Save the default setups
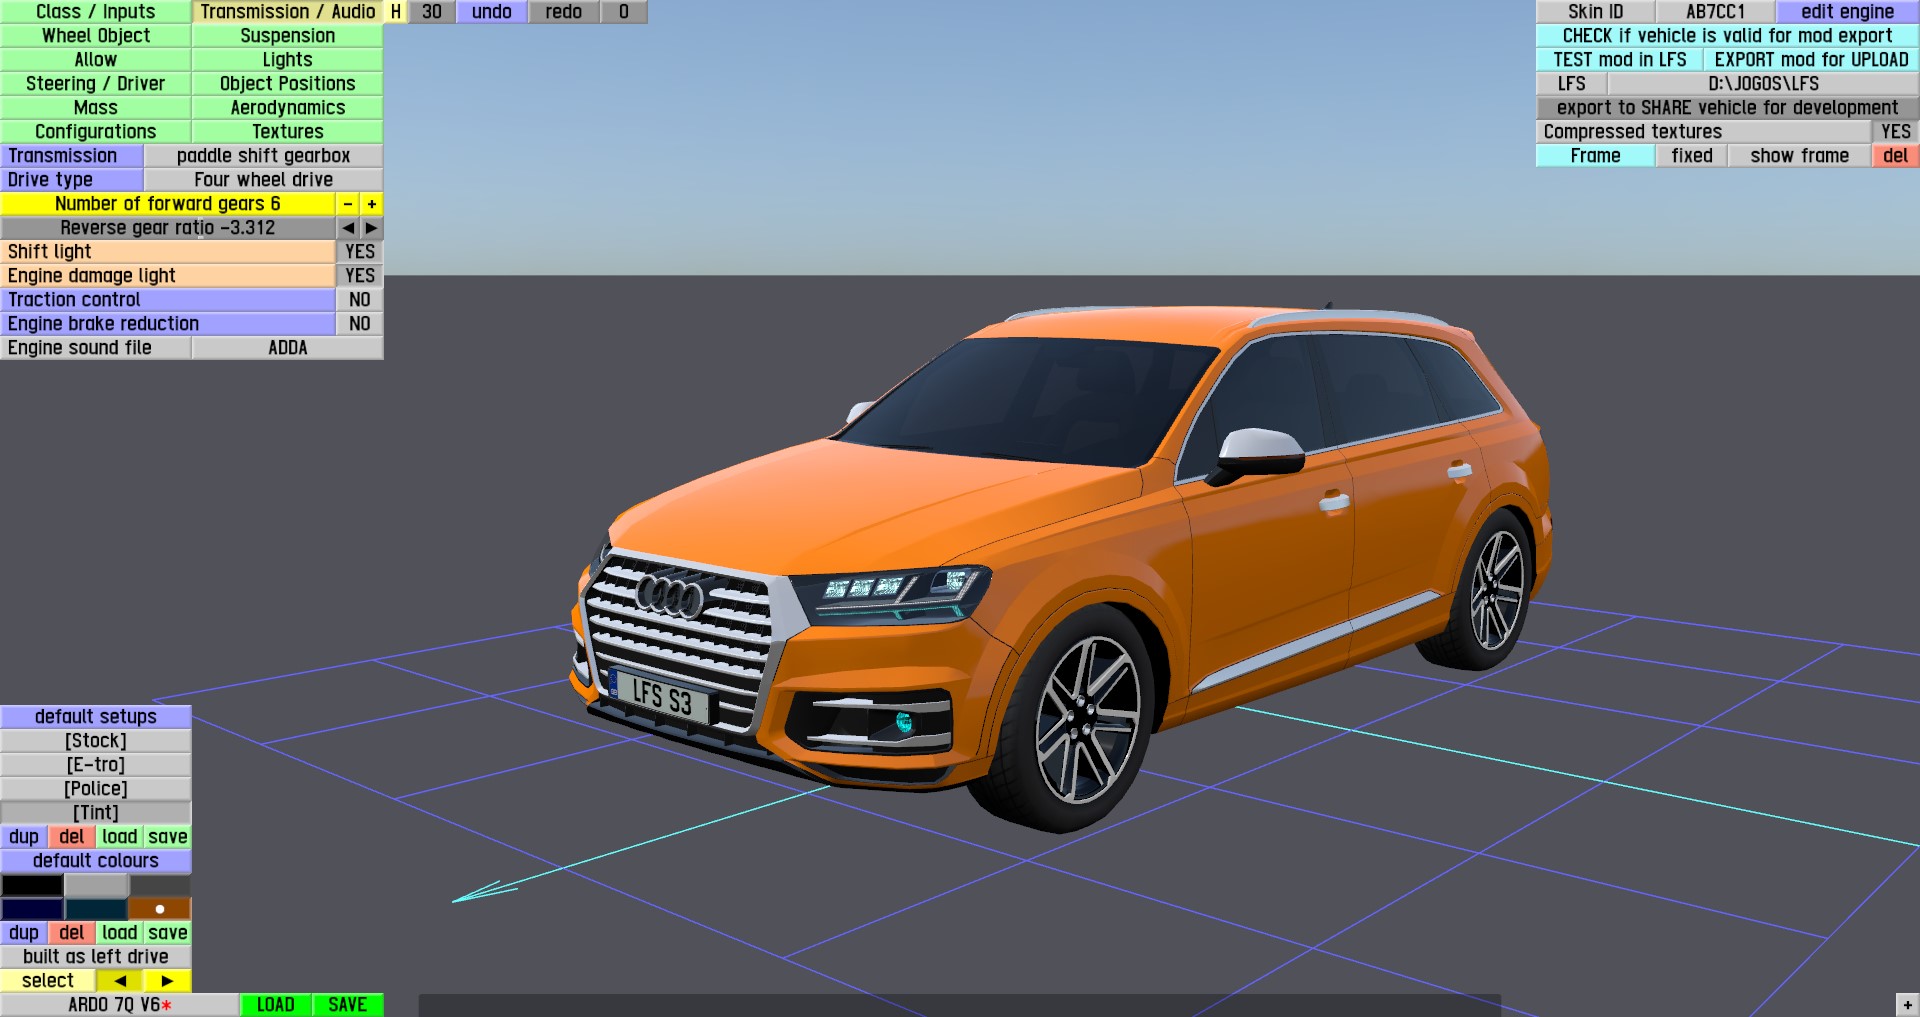This screenshot has width=1920, height=1017. coord(168,837)
